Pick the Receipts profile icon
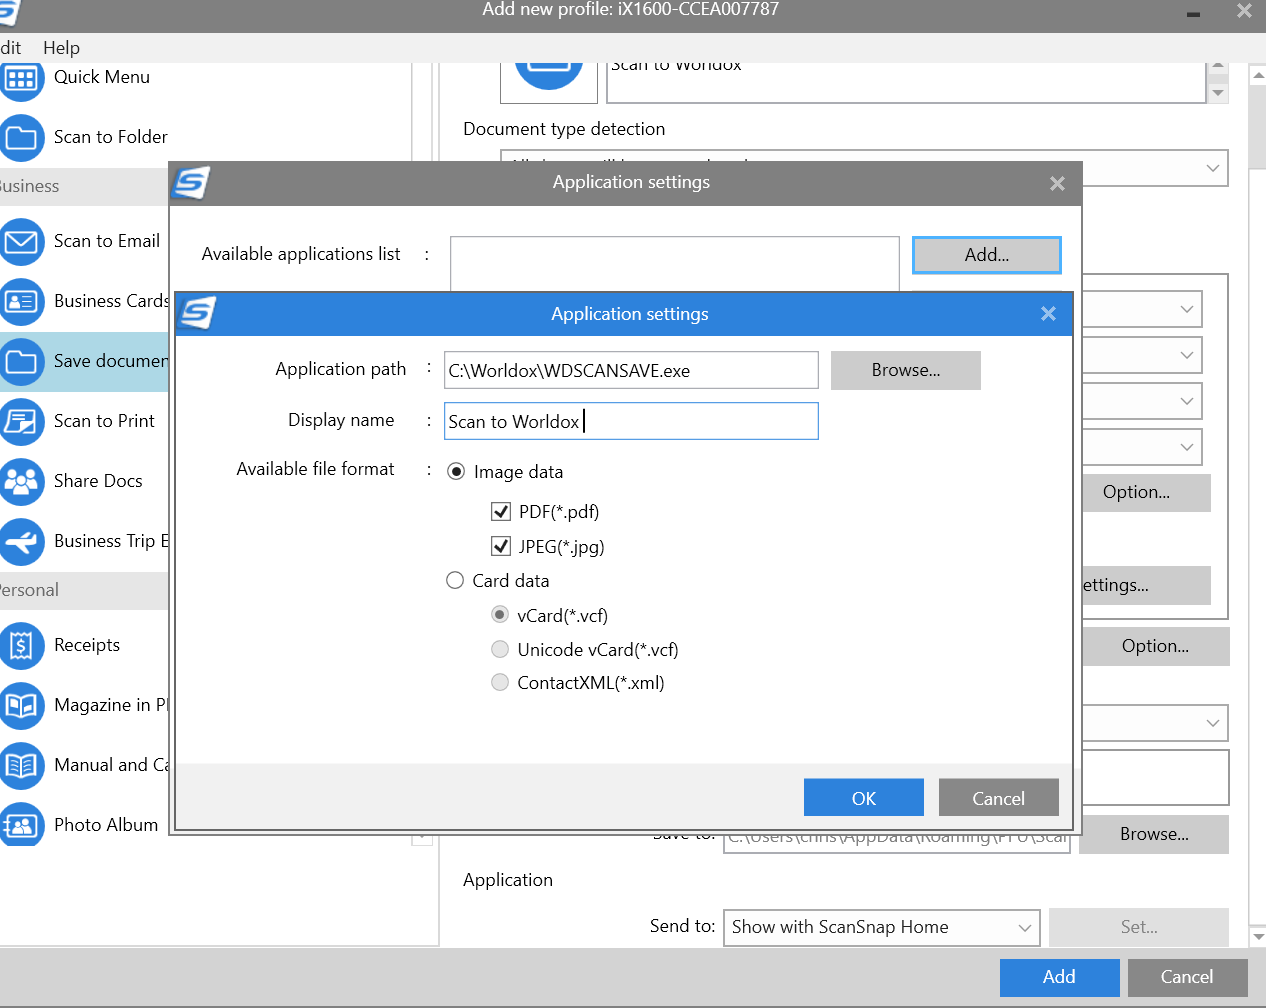The height and width of the screenshot is (1008, 1266). pyautogui.click(x=21, y=646)
